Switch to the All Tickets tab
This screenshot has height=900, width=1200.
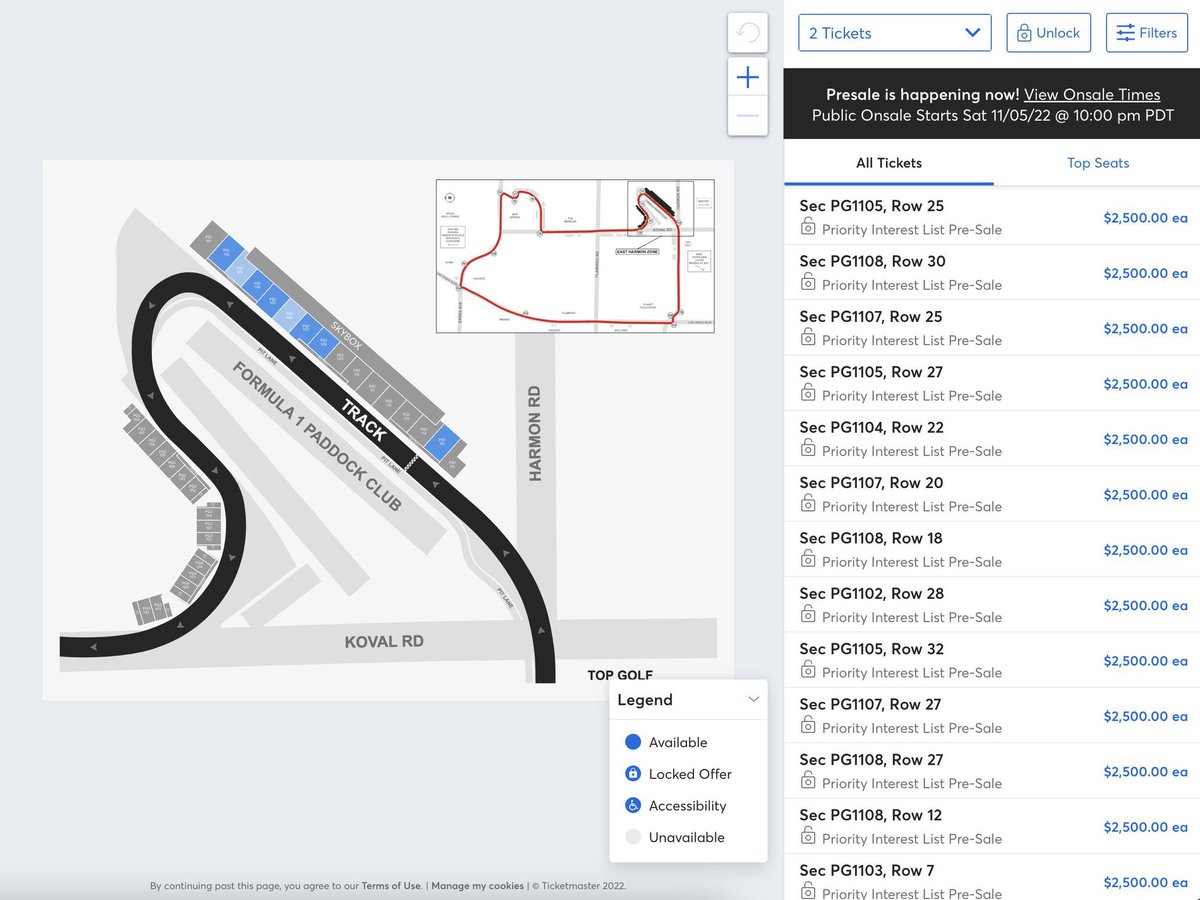click(x=889, y=163)
